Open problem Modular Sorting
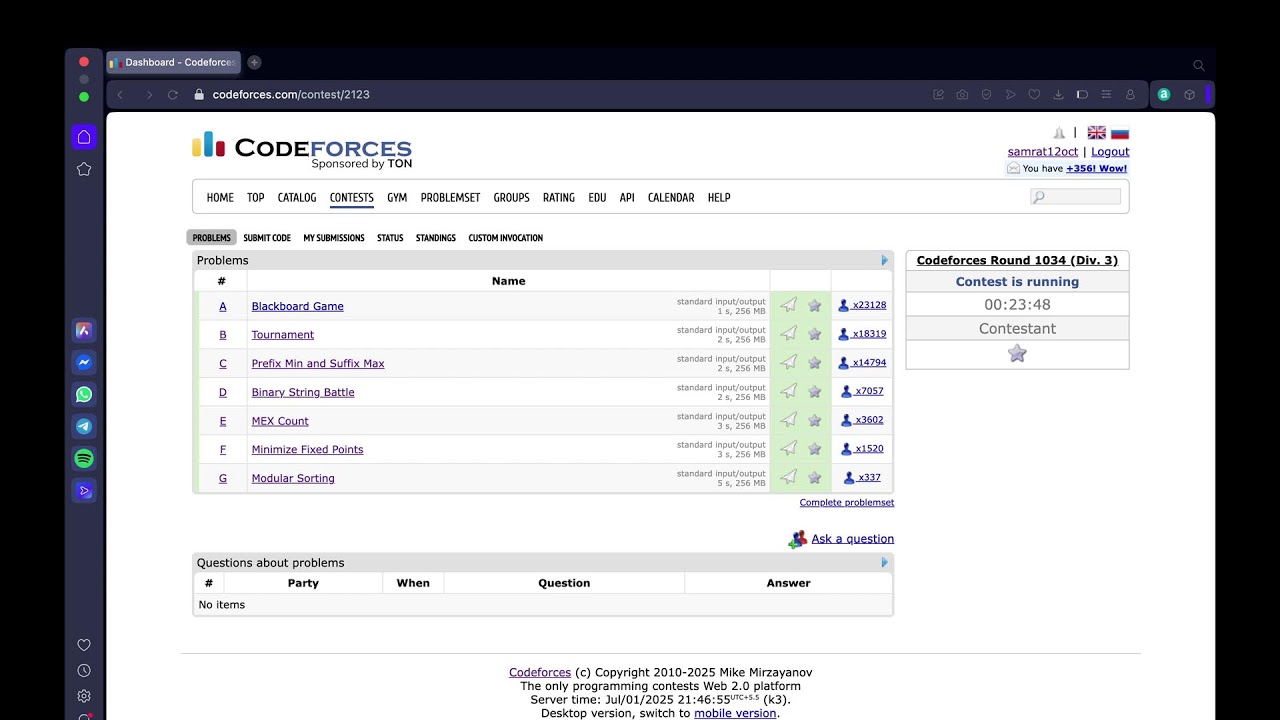The height and width of the screenshot is (720, 1280). coord(293,478)
